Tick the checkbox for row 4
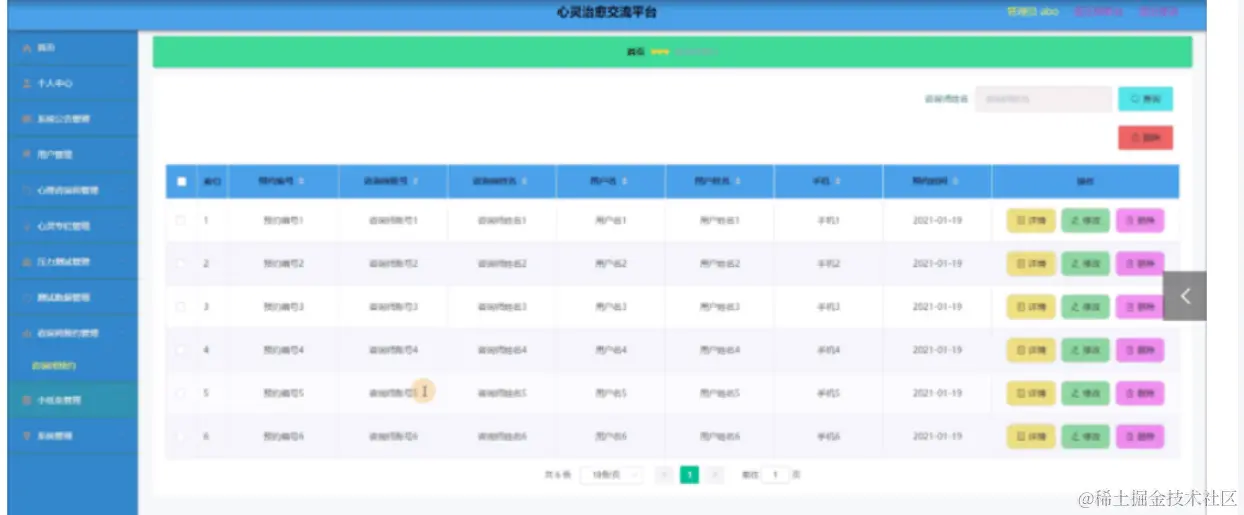The image size is (1244, 515). coord(181,350)
